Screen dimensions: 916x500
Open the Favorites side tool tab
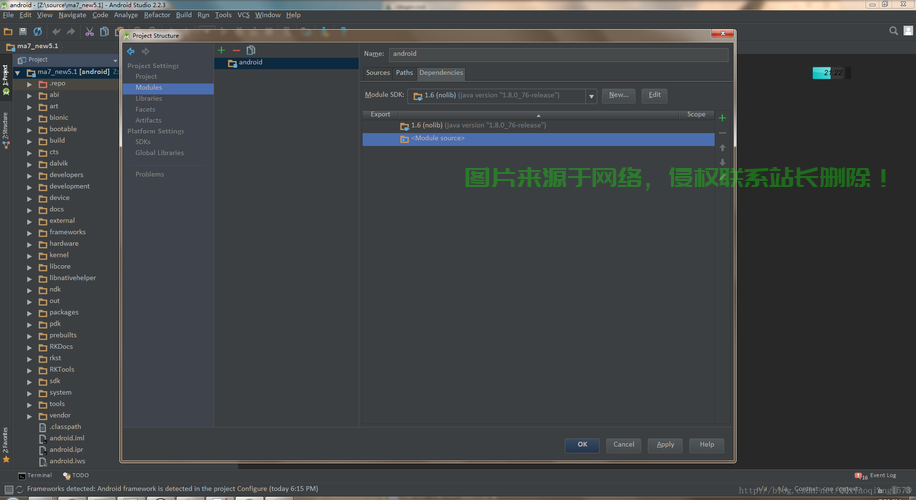coord(5,445)
